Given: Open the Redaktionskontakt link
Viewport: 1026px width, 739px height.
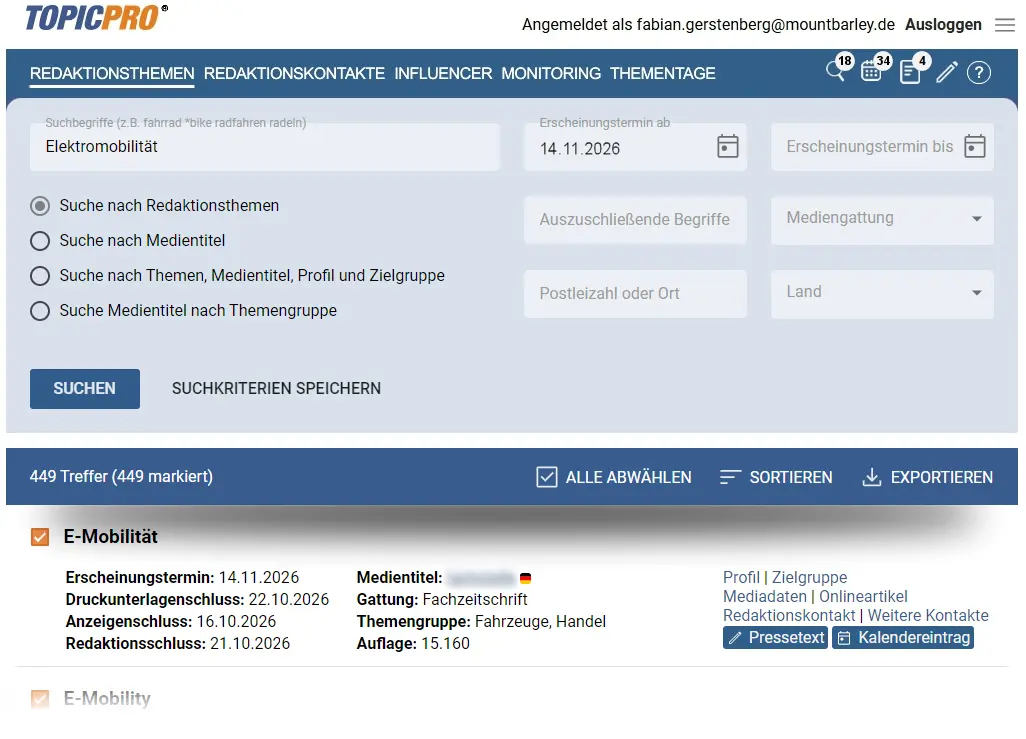Looking at the screenshot, I should click(x=789, y=615).
